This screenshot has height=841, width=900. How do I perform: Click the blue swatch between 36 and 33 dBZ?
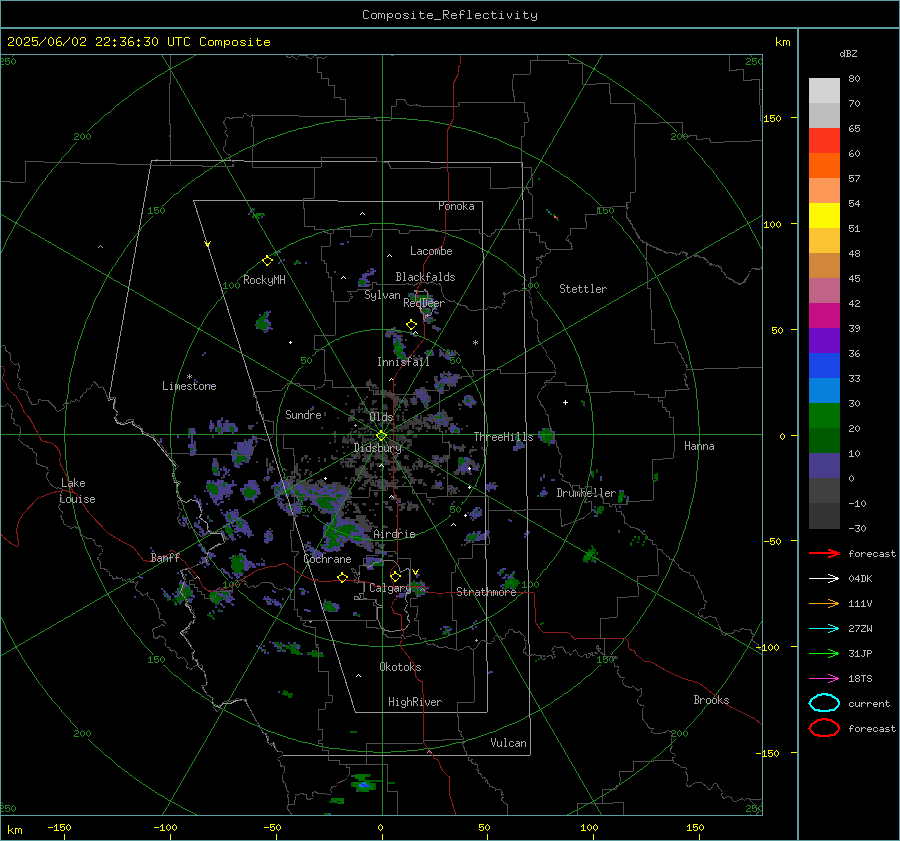point(824,366)
